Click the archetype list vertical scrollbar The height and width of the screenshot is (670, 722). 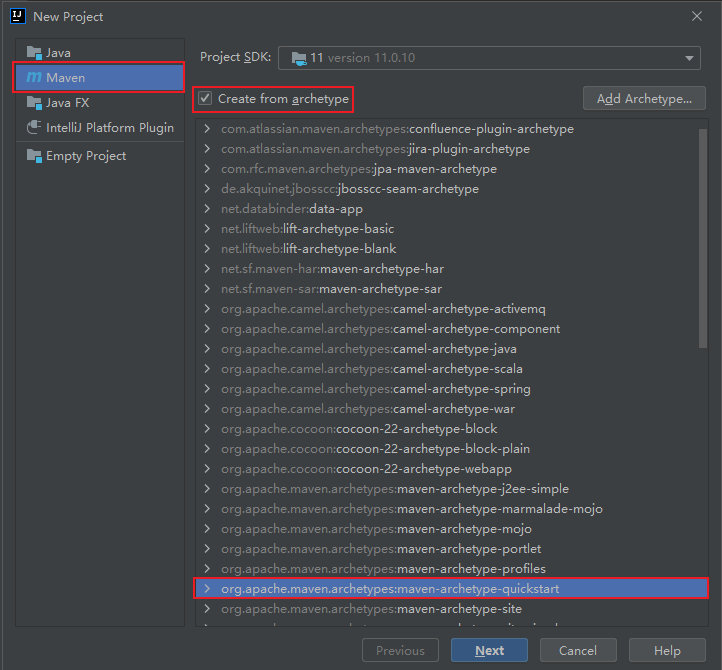point(702,239)
